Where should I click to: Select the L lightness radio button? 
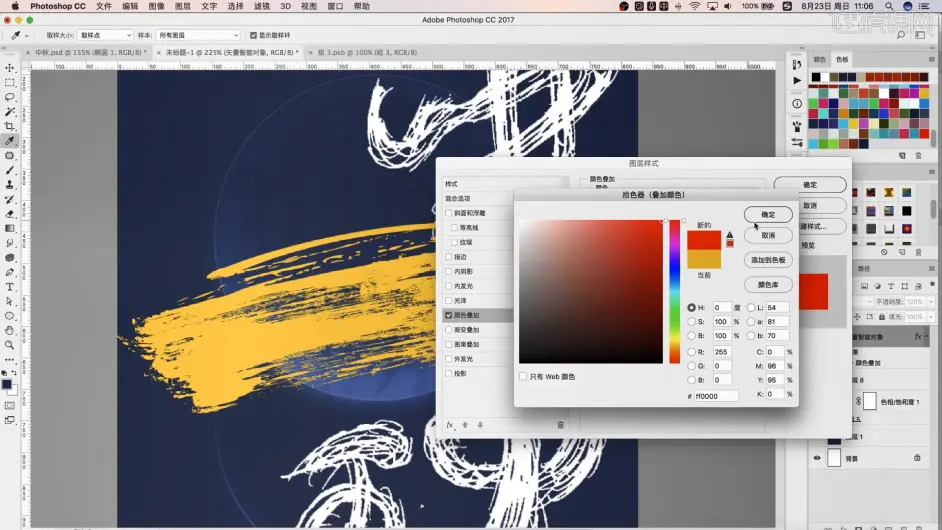[x=751, y=307]
